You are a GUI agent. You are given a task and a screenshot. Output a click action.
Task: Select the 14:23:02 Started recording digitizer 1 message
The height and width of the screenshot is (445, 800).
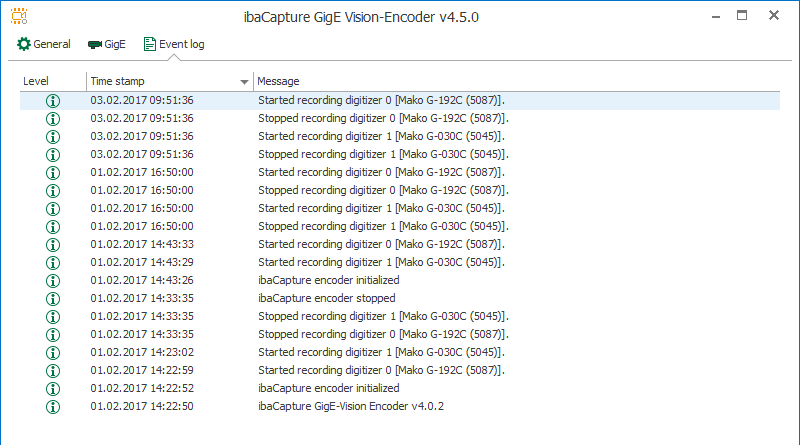pyautogui.click(x=381, y=352)
